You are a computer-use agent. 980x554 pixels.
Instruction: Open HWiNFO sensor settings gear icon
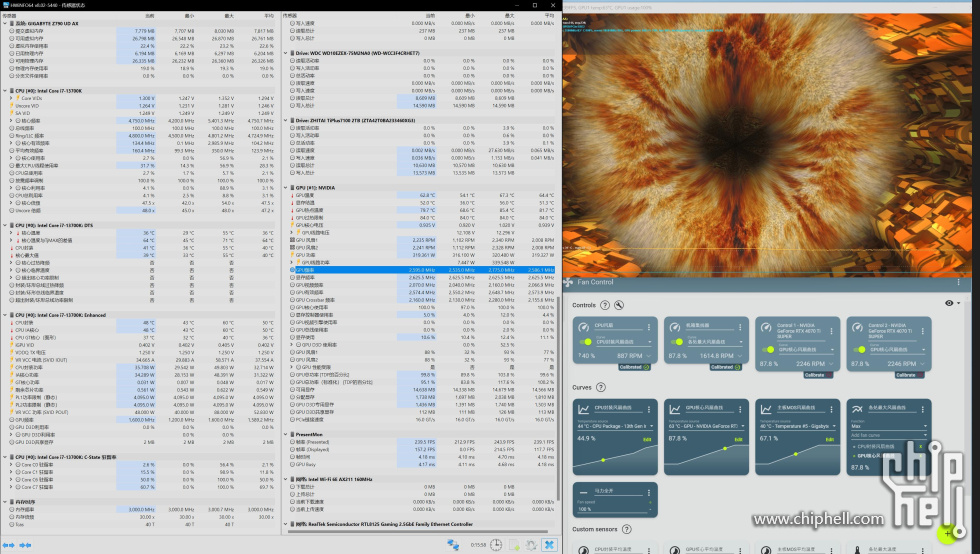tap(531, 545)
